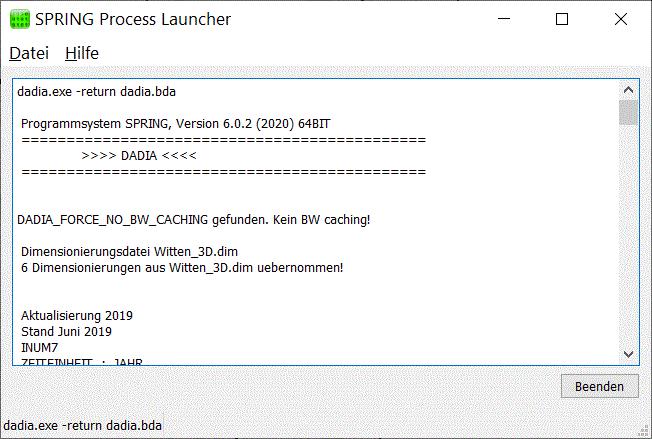Viewport: 652px width, 439px height.
Task: Maximize the SPRING Process Launcher window
Action: click(562, 19)
